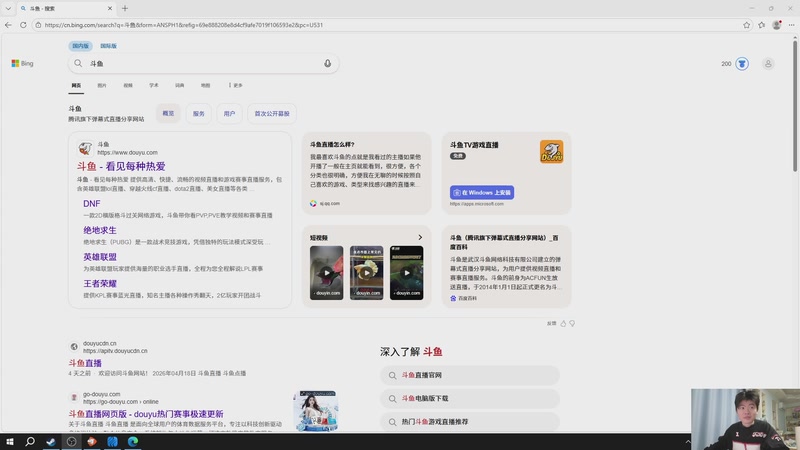
Task: Click the browser address bar URL
Action: click(184, 24)
